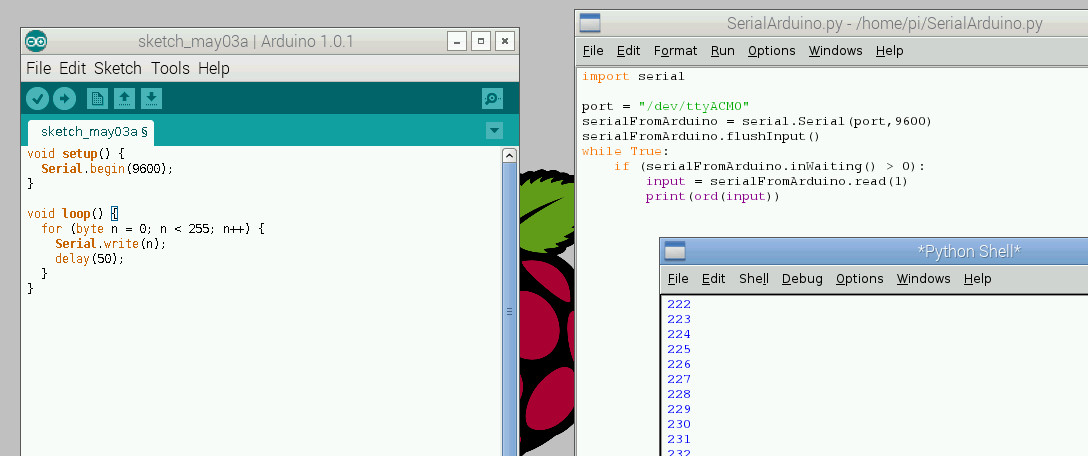Open the Arduino File menu
This screenshot has height=456, width=1088.
[x=39, y=69]
